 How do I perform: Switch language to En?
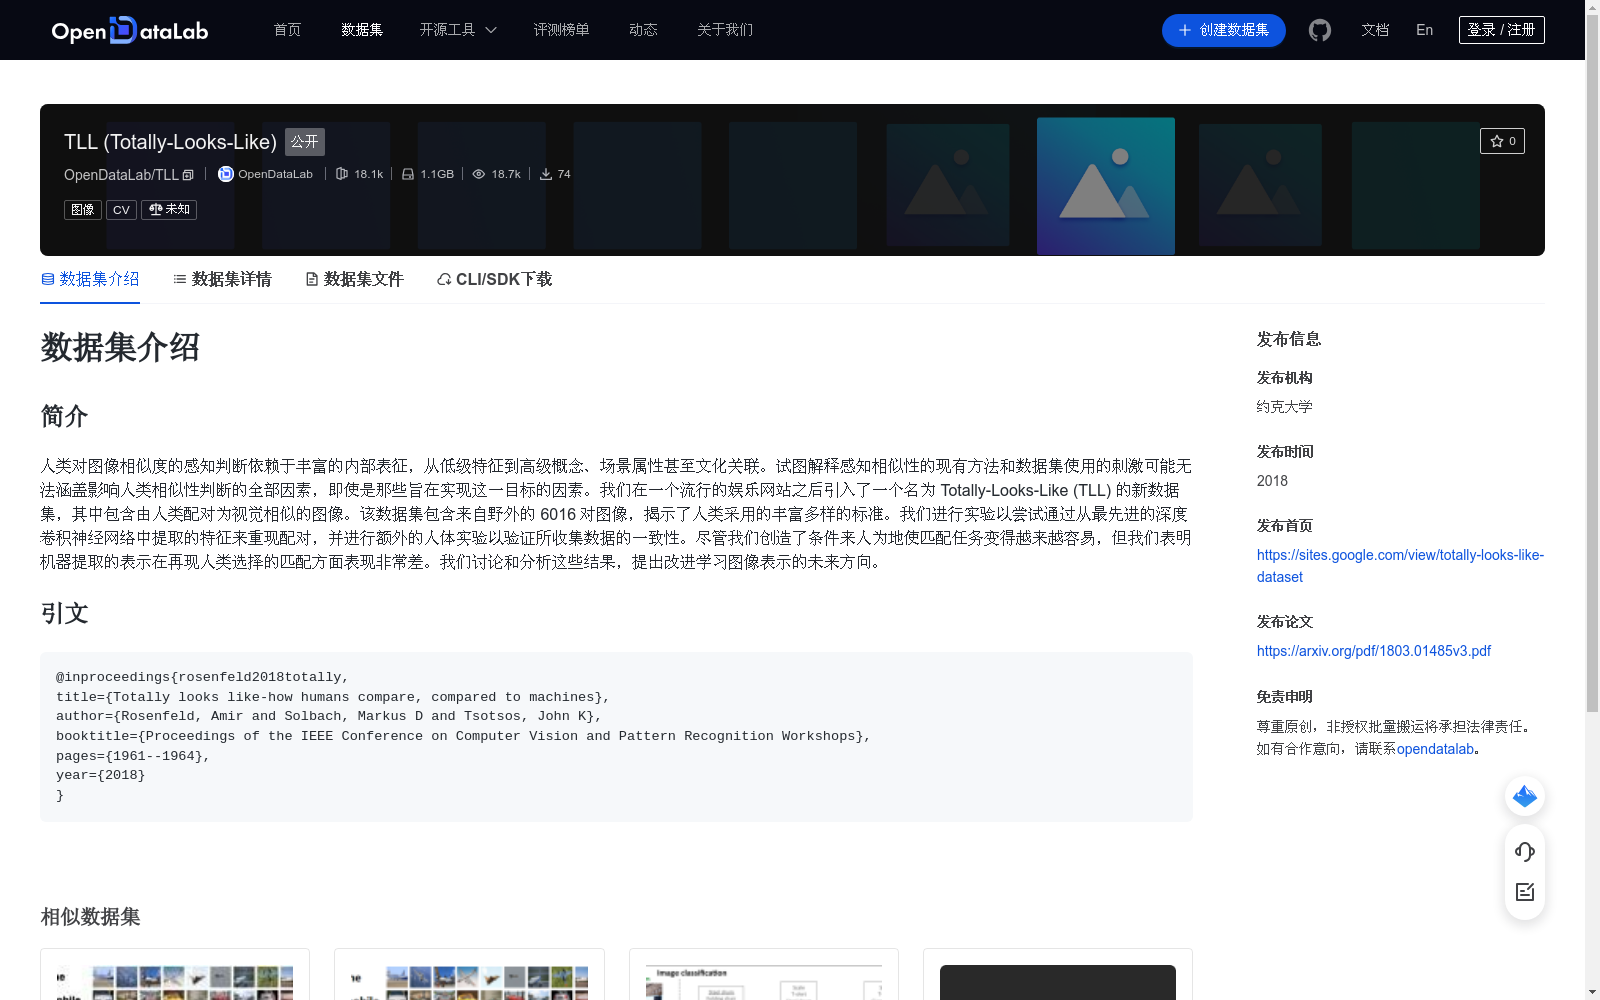(x=1424, y=30)
